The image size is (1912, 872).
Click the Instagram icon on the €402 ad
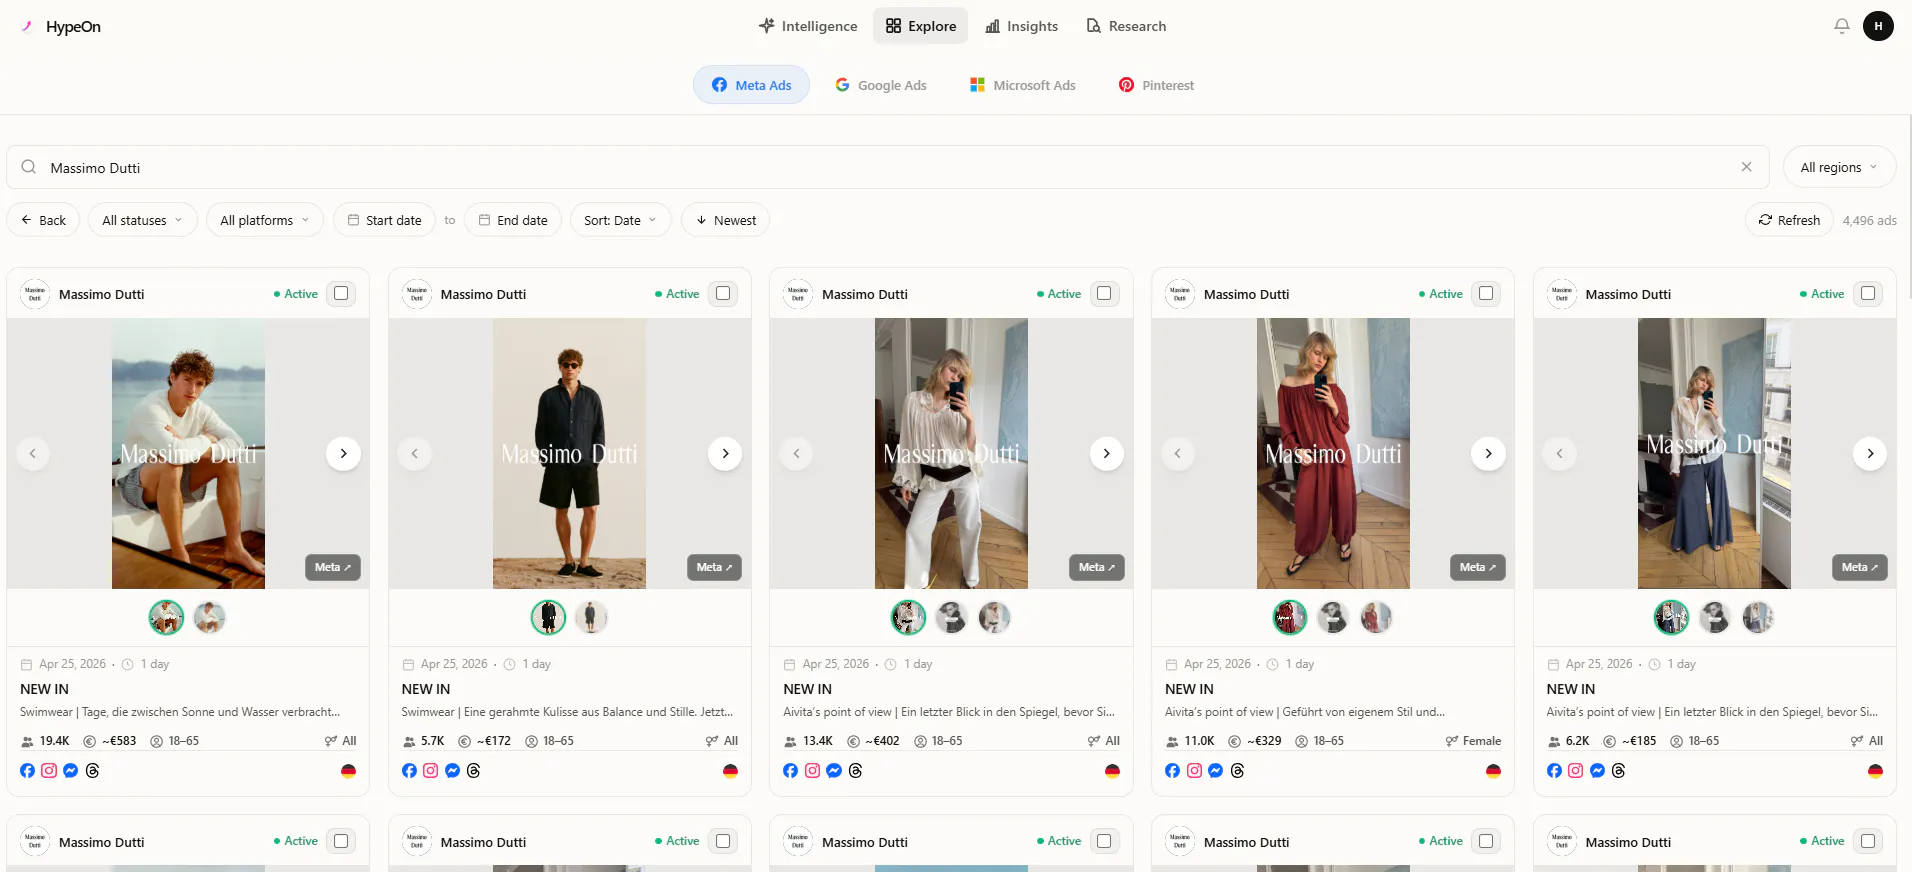click(x=812, y=771)
